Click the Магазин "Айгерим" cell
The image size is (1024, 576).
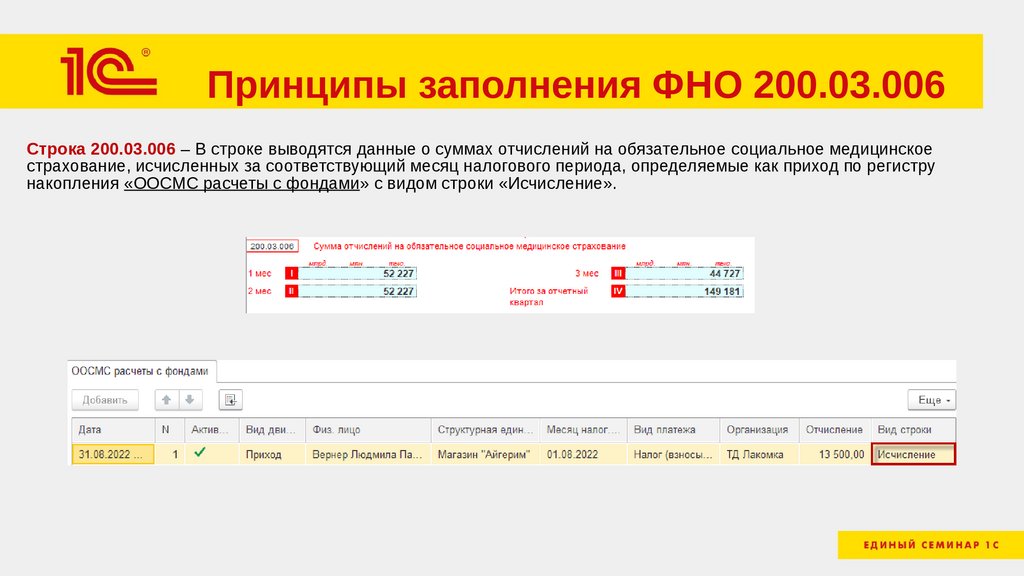point(485,454)
